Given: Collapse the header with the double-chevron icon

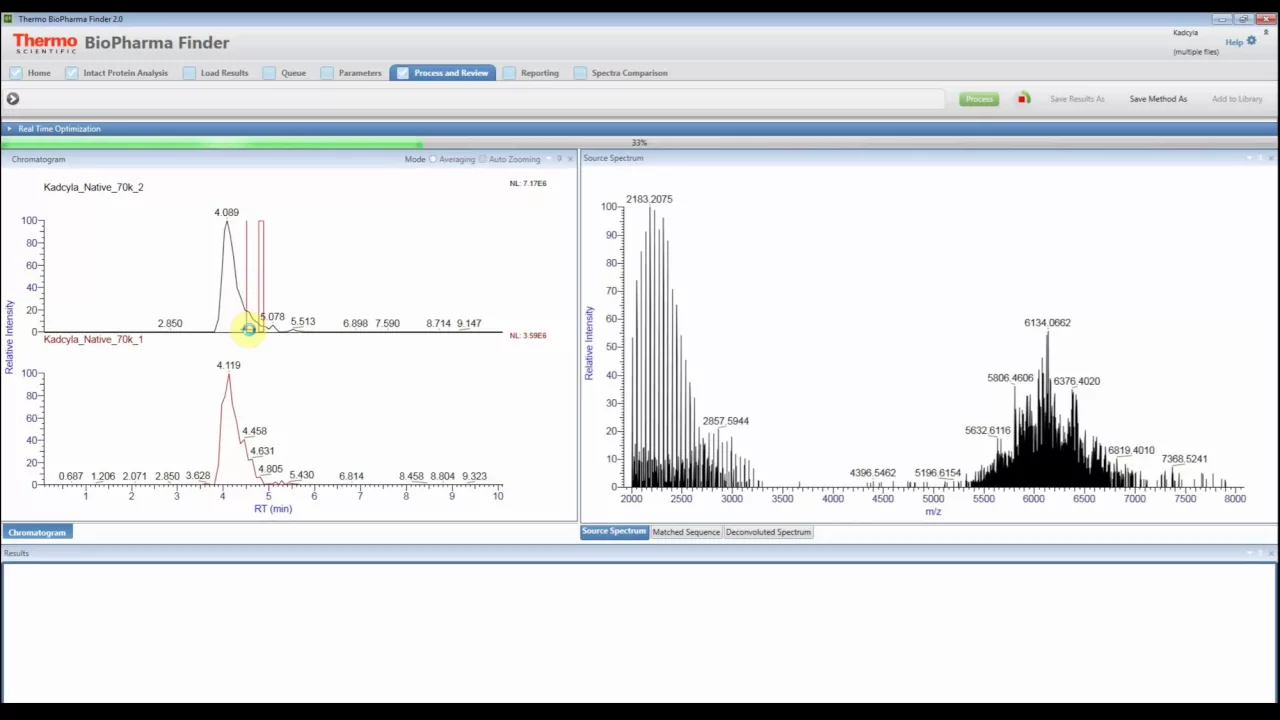Looking at the screenshot, I should [1266, 33].
